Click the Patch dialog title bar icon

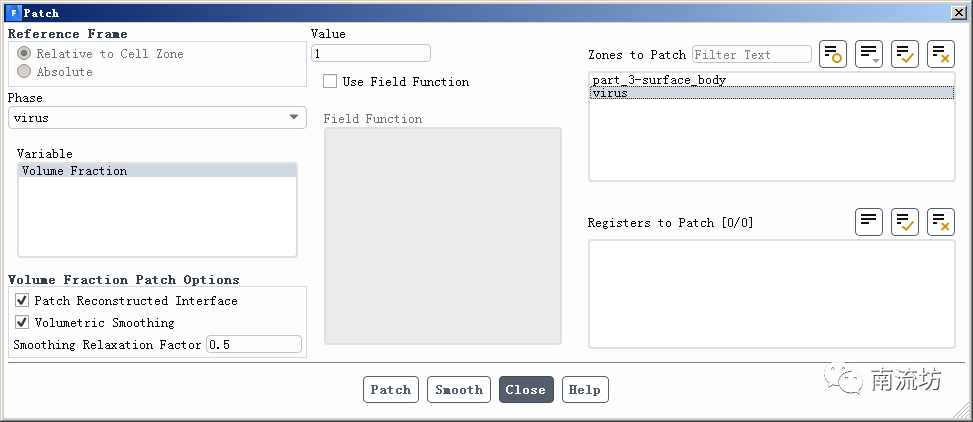[13, 13]
